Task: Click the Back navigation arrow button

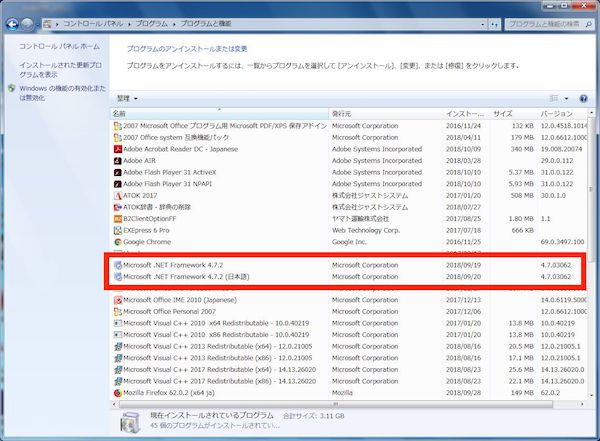Action: pyautogui.click(x=12, y=24)
